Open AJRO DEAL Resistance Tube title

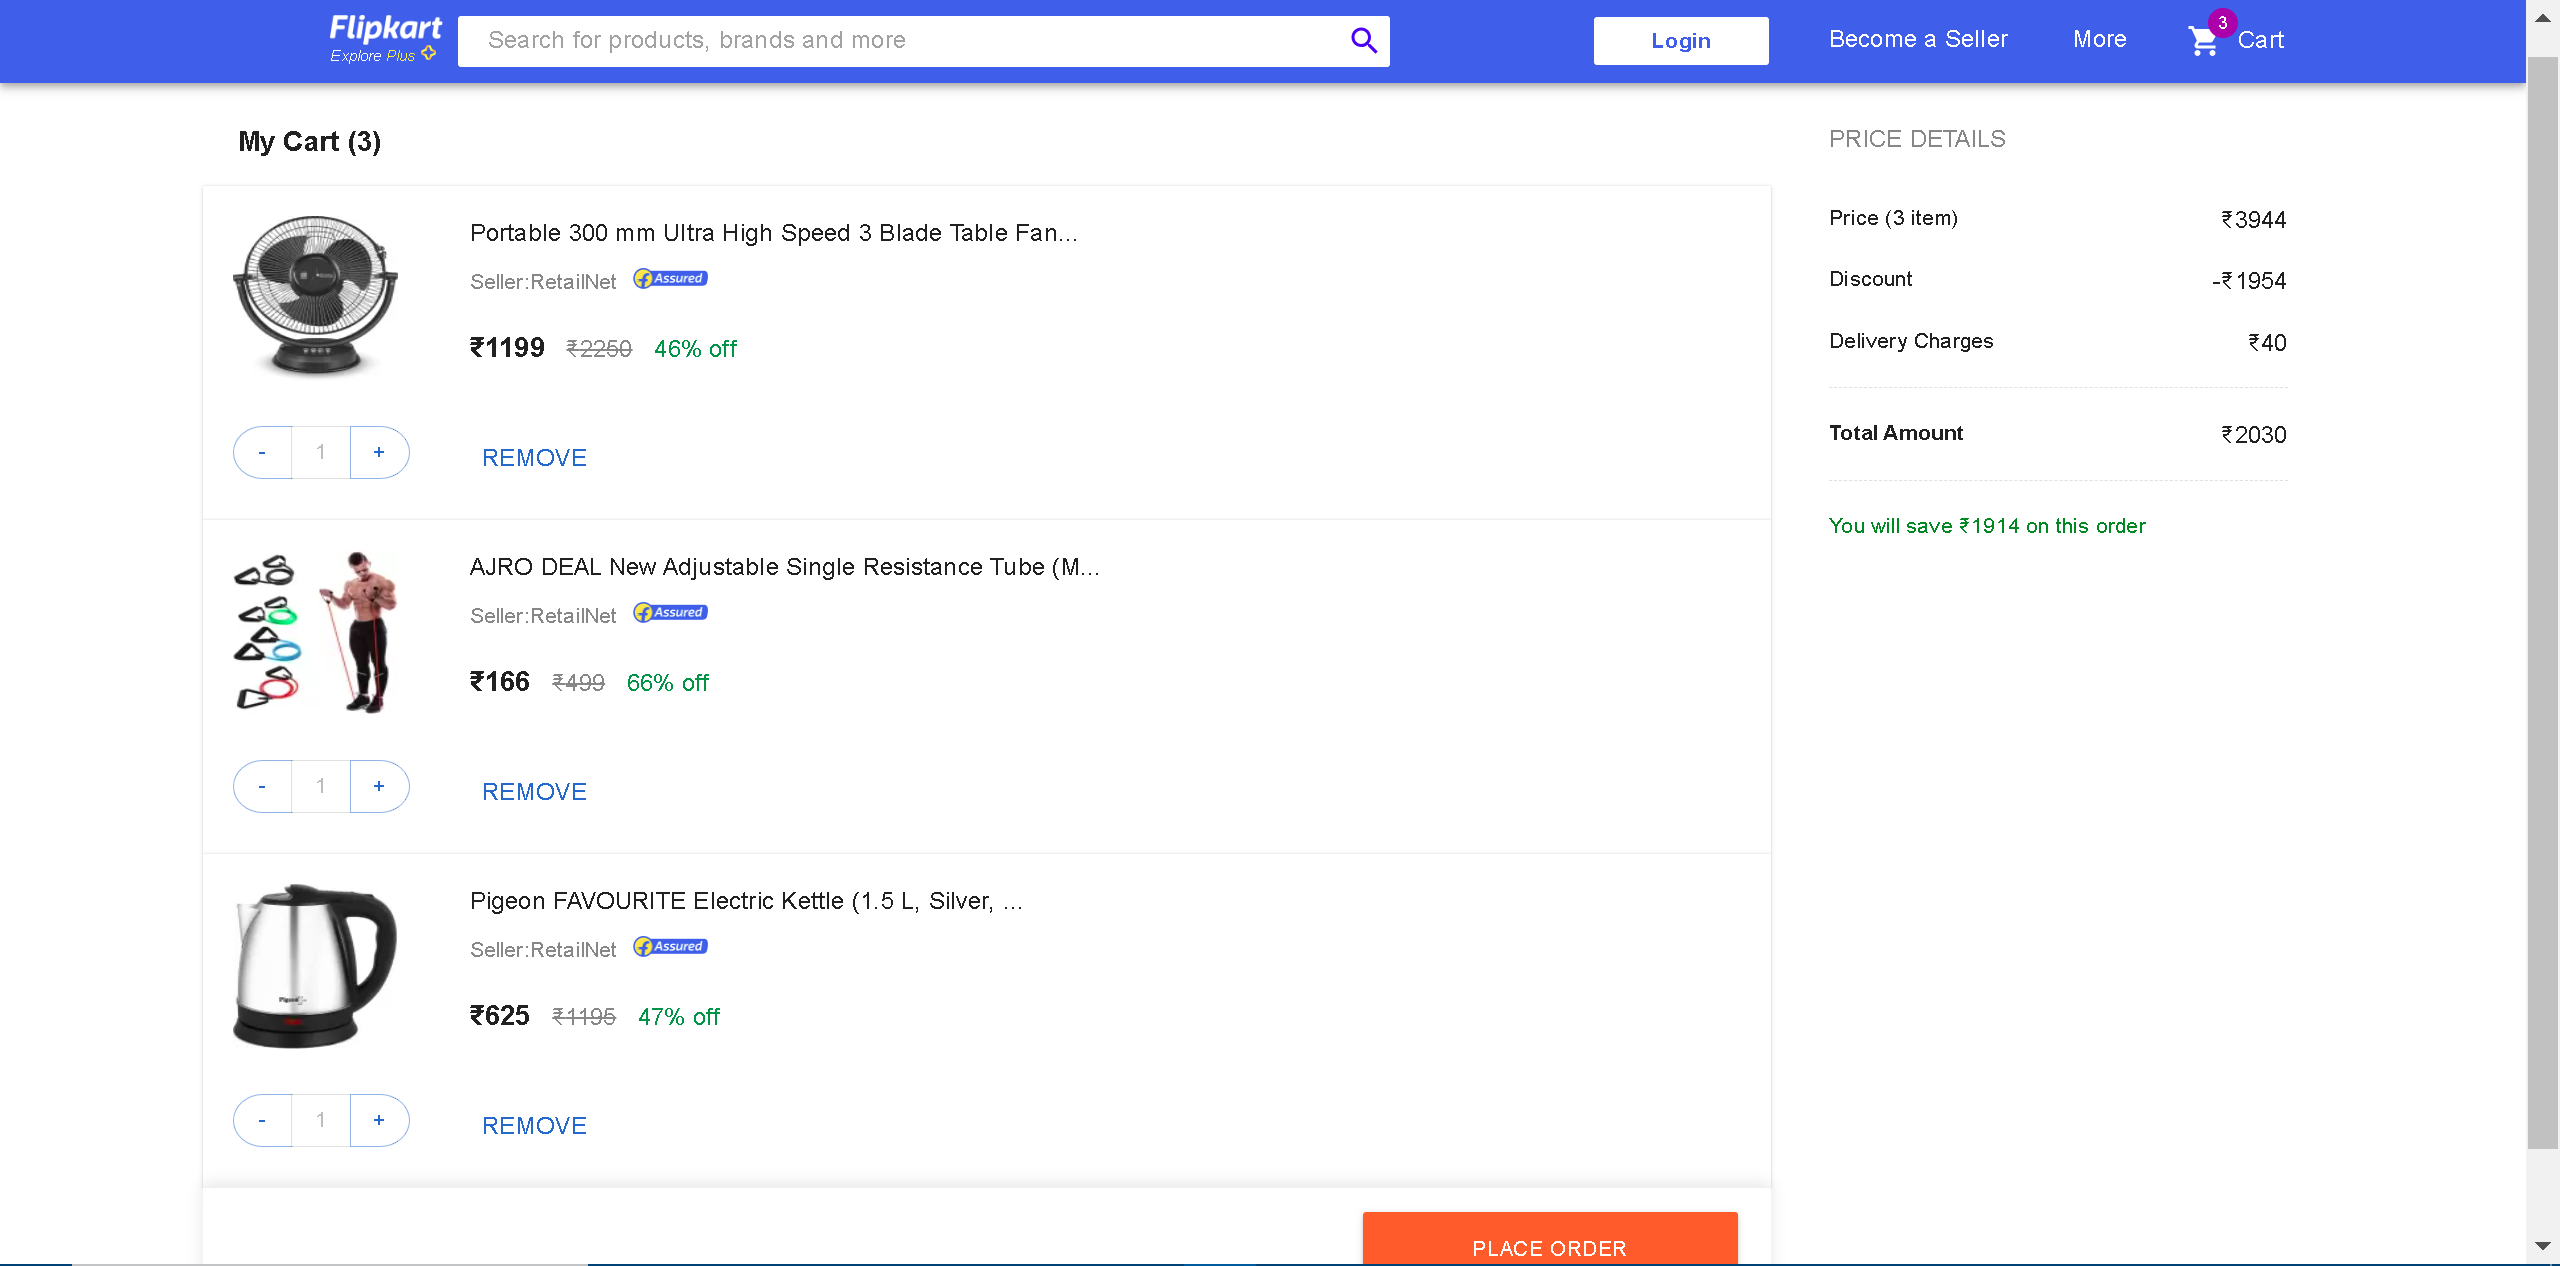[784, 567]
